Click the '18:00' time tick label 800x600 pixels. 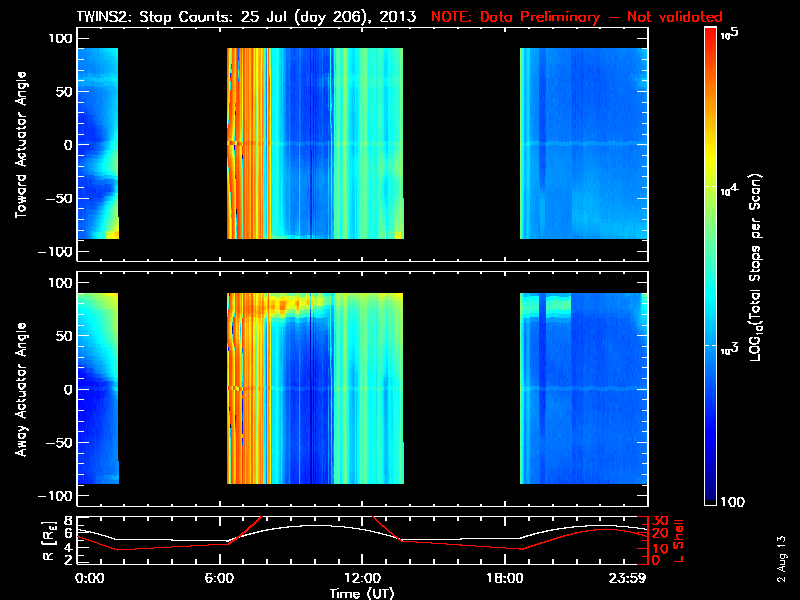pyautogui.click(x=505, y=578)
